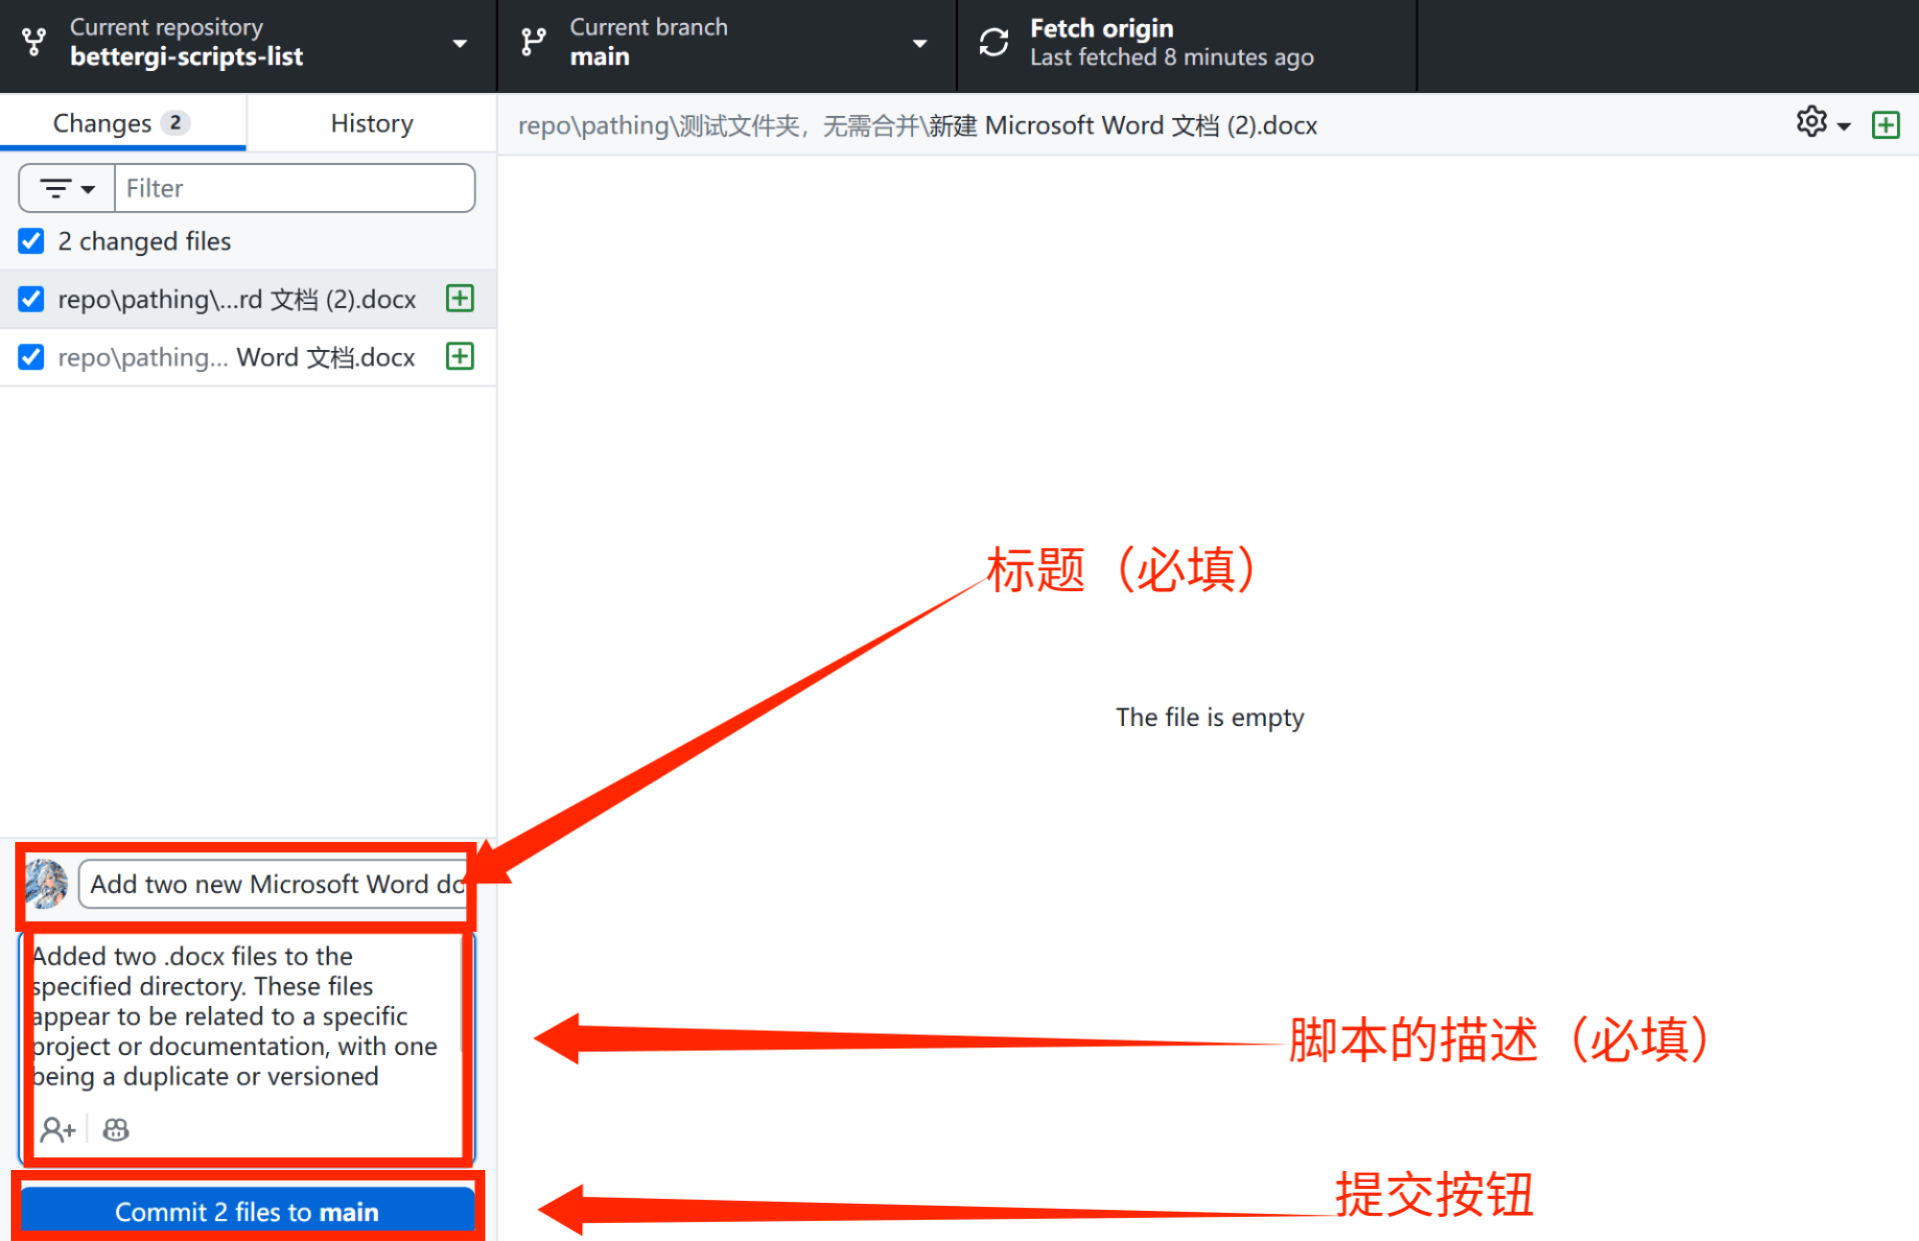The width and height of the screenshot is (1919, 1241).
Task: Toggle checkbox for Word 文档.docx file
Action: pos(31,357)
